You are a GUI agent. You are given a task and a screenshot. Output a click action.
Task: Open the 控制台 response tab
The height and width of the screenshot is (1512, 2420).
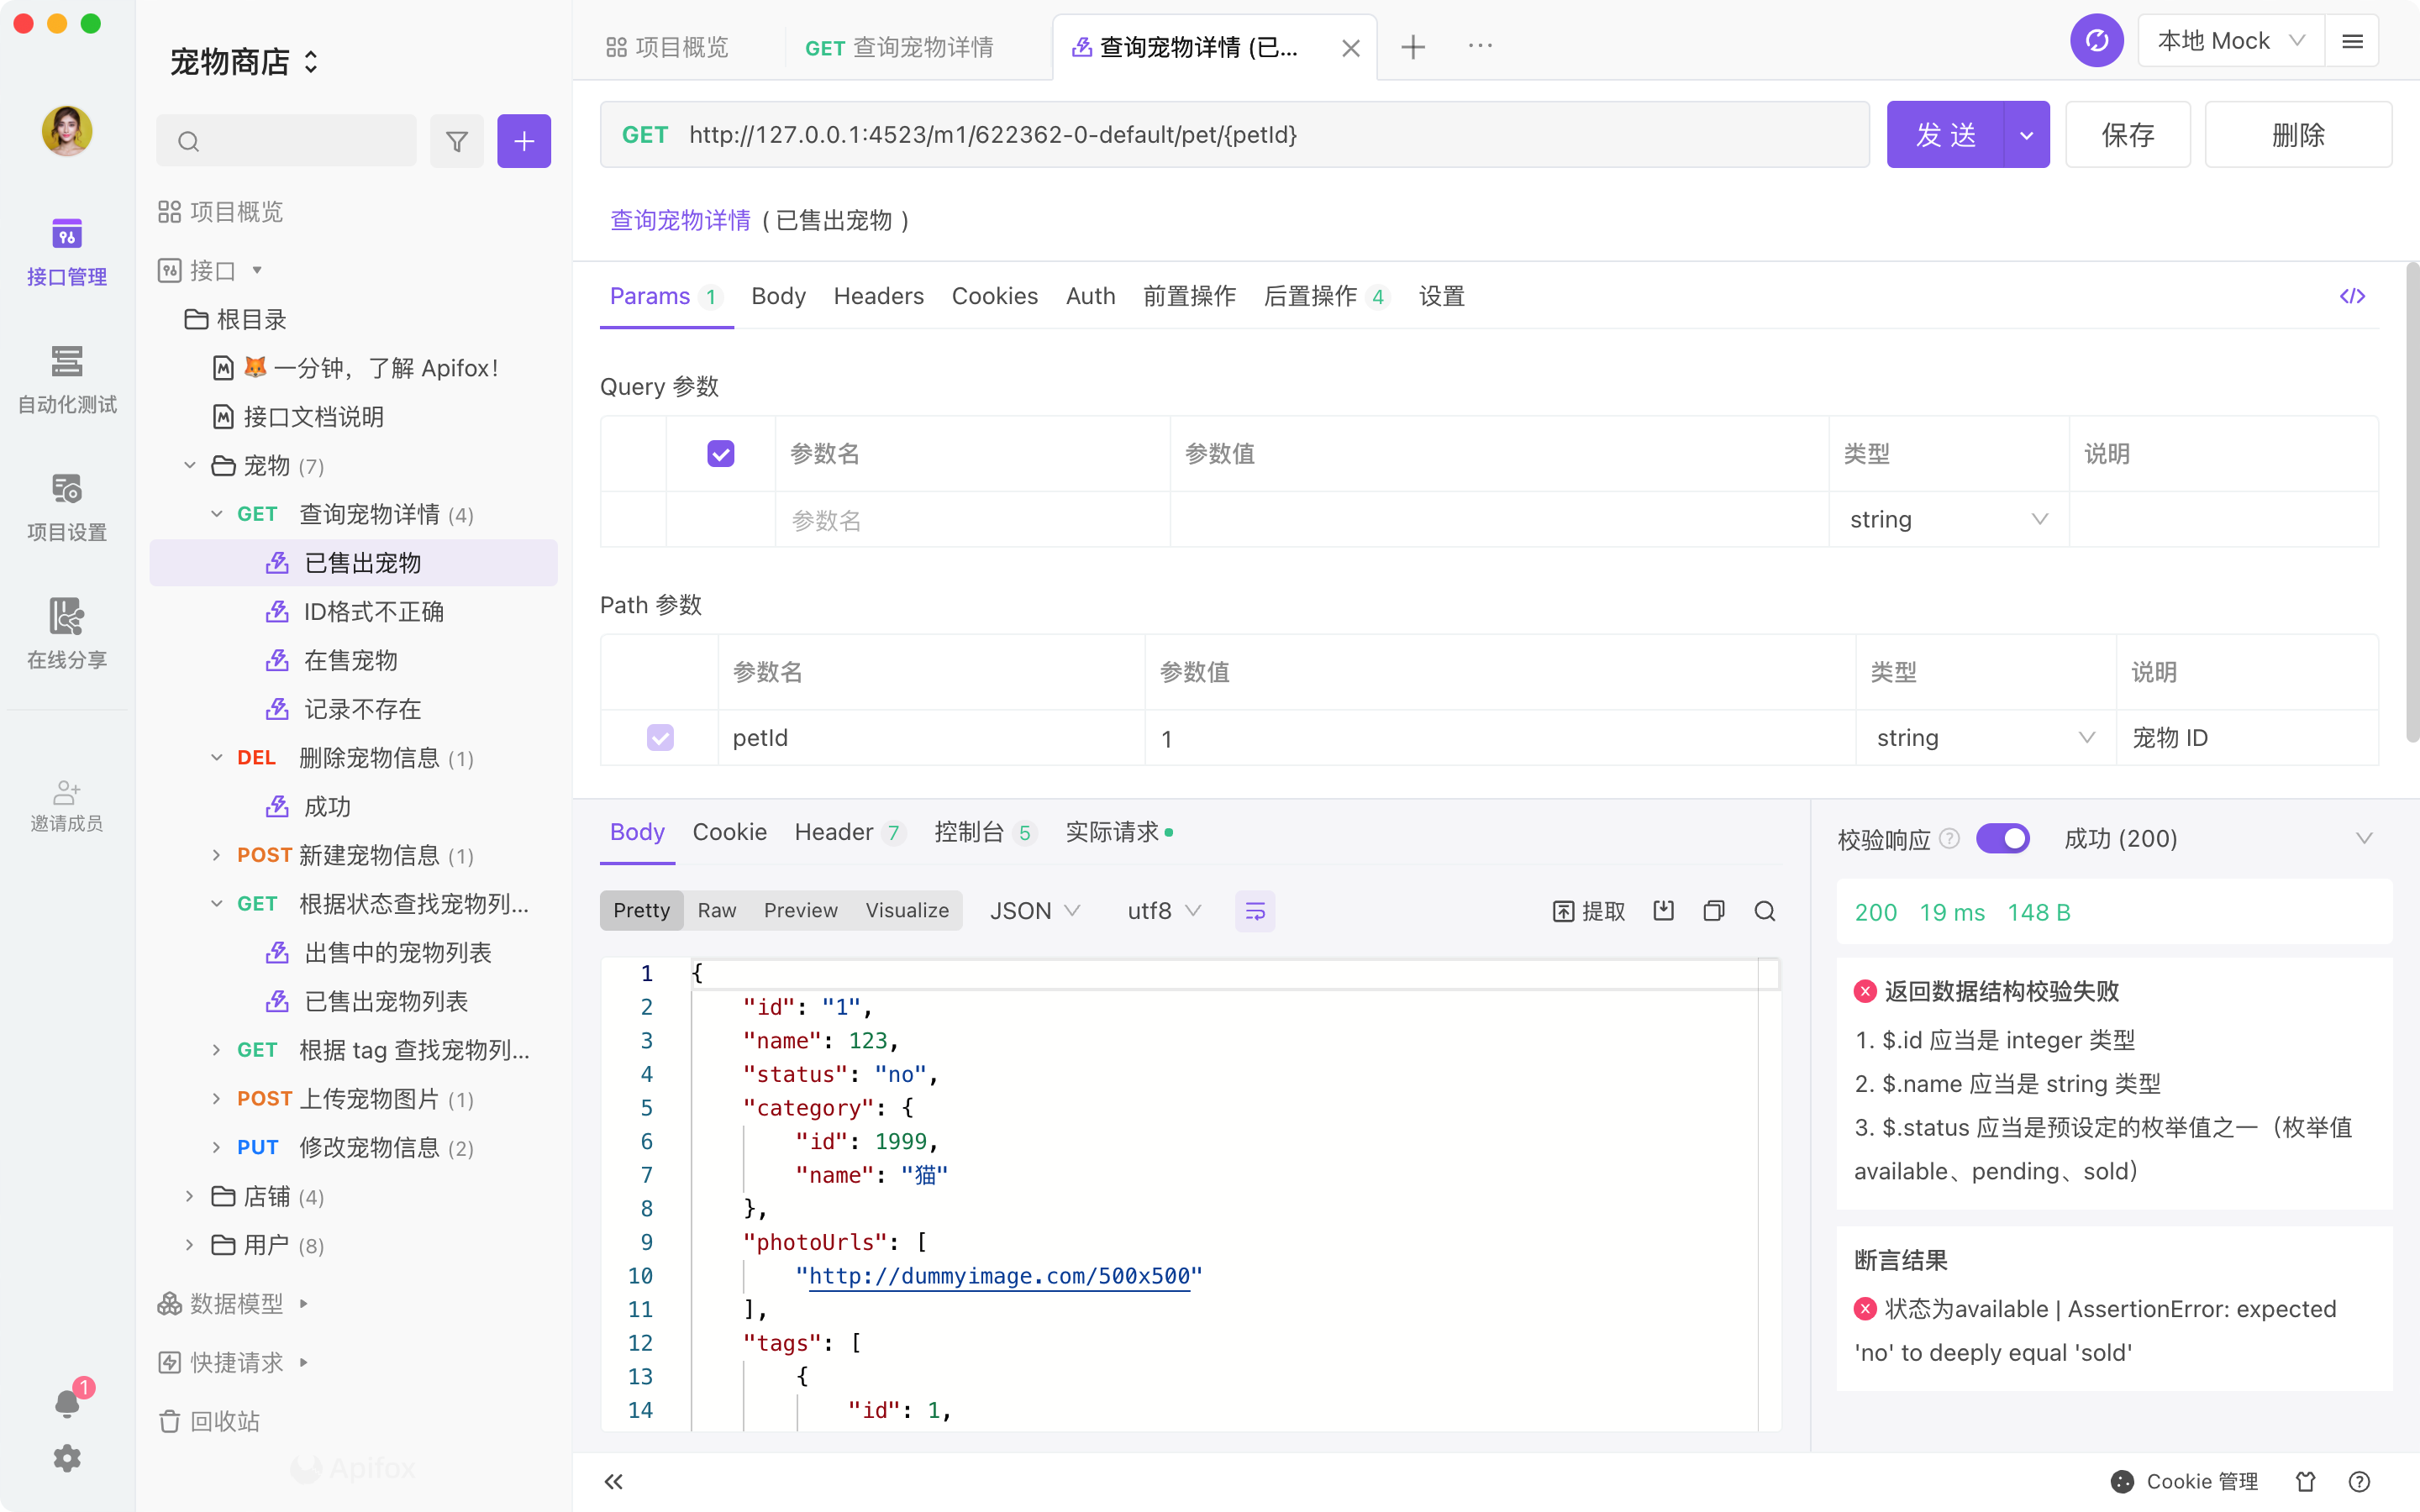coord(984,832)
